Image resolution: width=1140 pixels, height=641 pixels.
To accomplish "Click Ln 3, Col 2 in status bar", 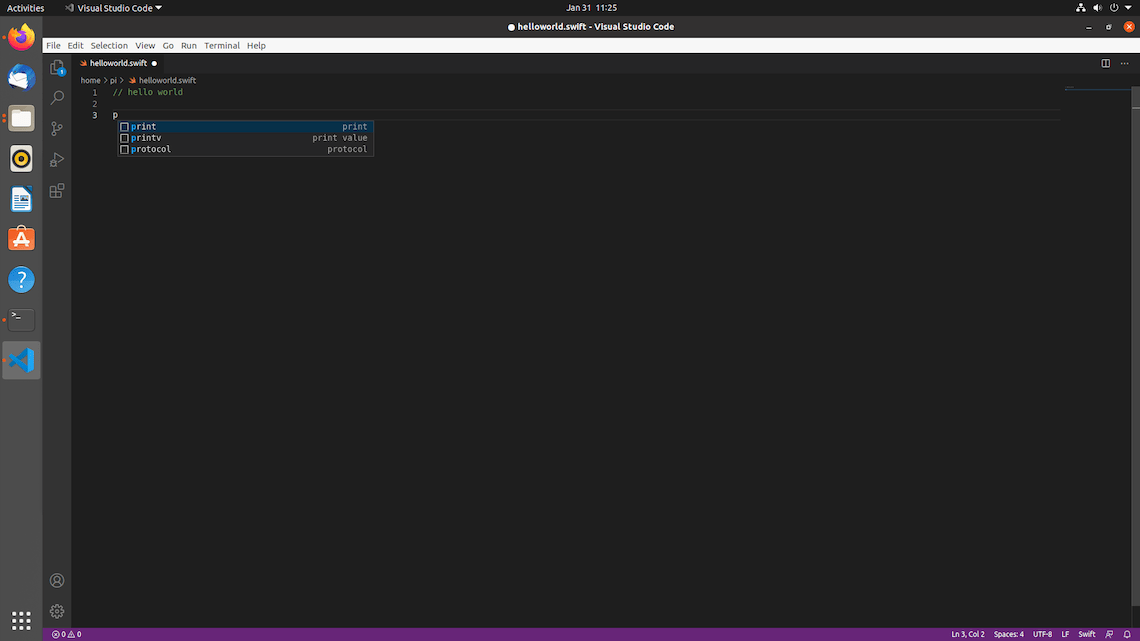I will (x=968, y=634).
